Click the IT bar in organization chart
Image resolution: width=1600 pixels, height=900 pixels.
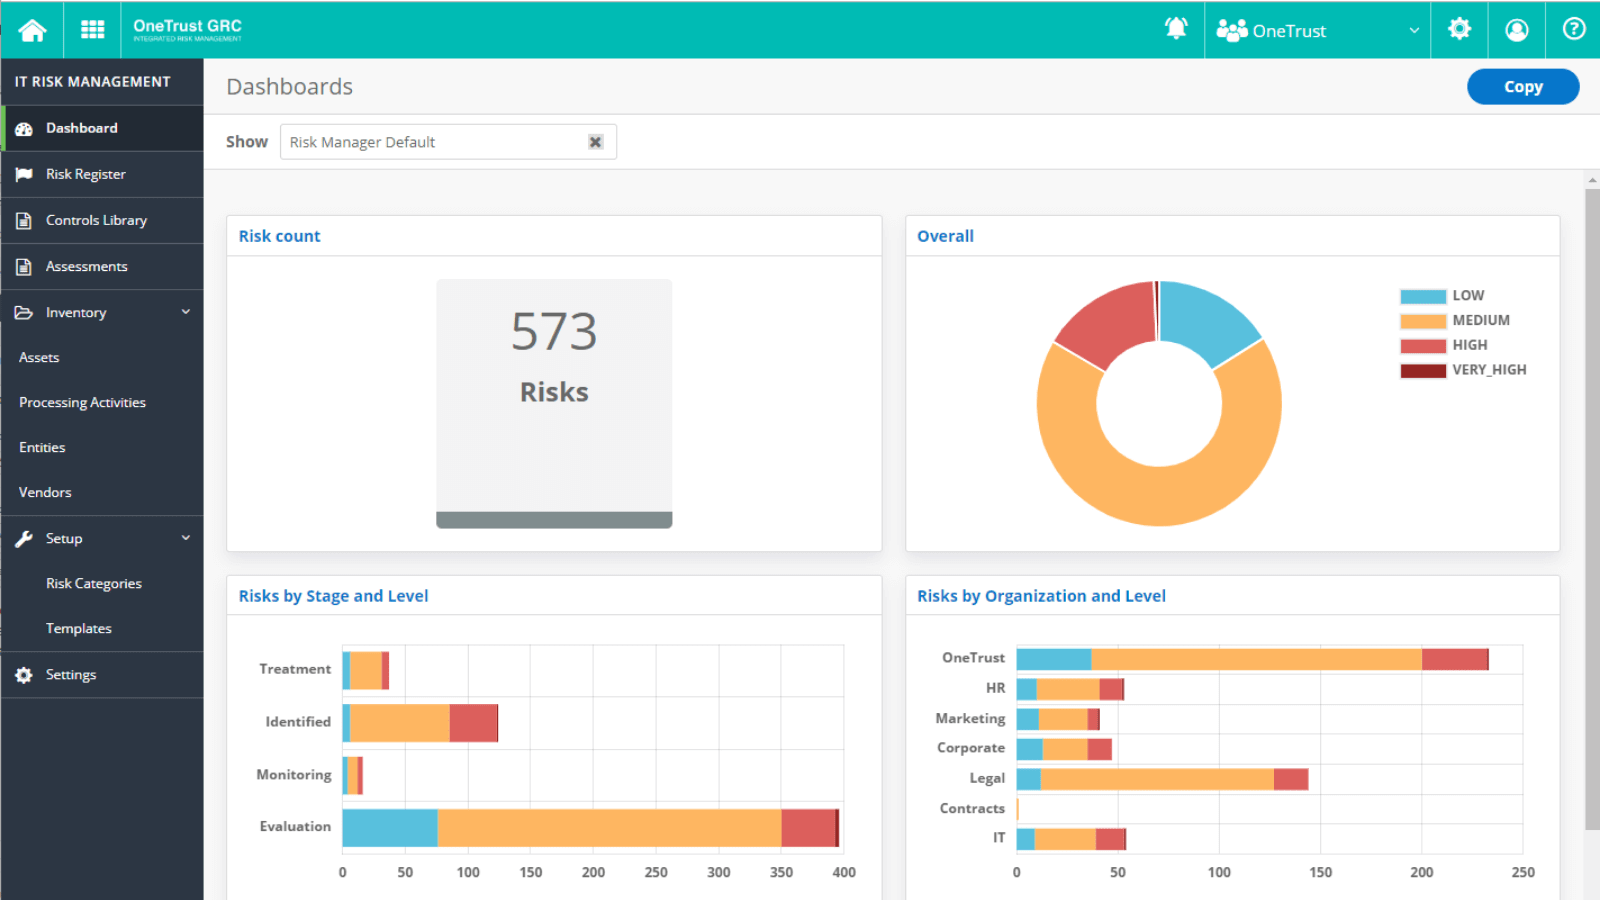[1071, 839]
